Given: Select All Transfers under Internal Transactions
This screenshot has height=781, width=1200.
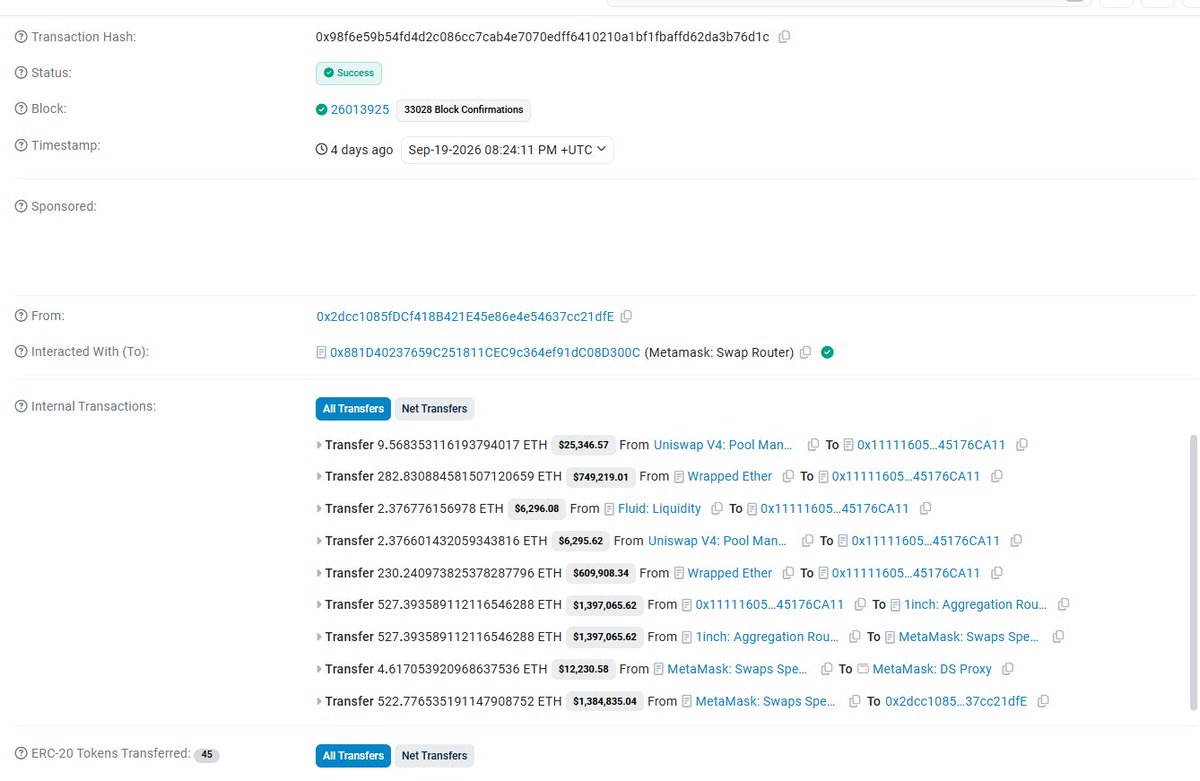Looking at the screenshot, I should pyautogui.click(x=353, y=408).
